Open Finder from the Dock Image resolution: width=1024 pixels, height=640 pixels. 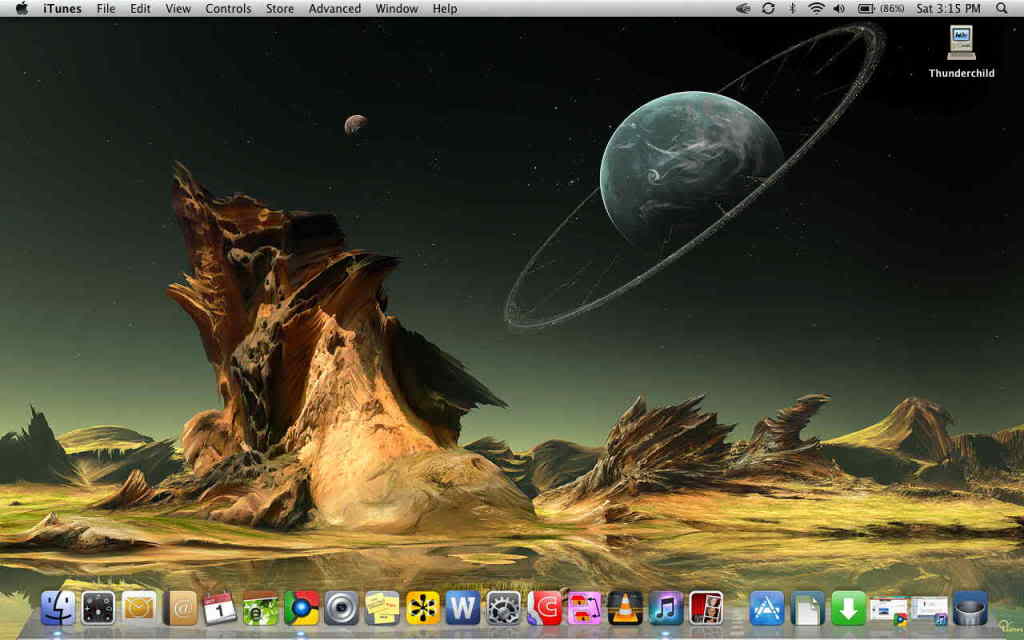click(58, 607)
